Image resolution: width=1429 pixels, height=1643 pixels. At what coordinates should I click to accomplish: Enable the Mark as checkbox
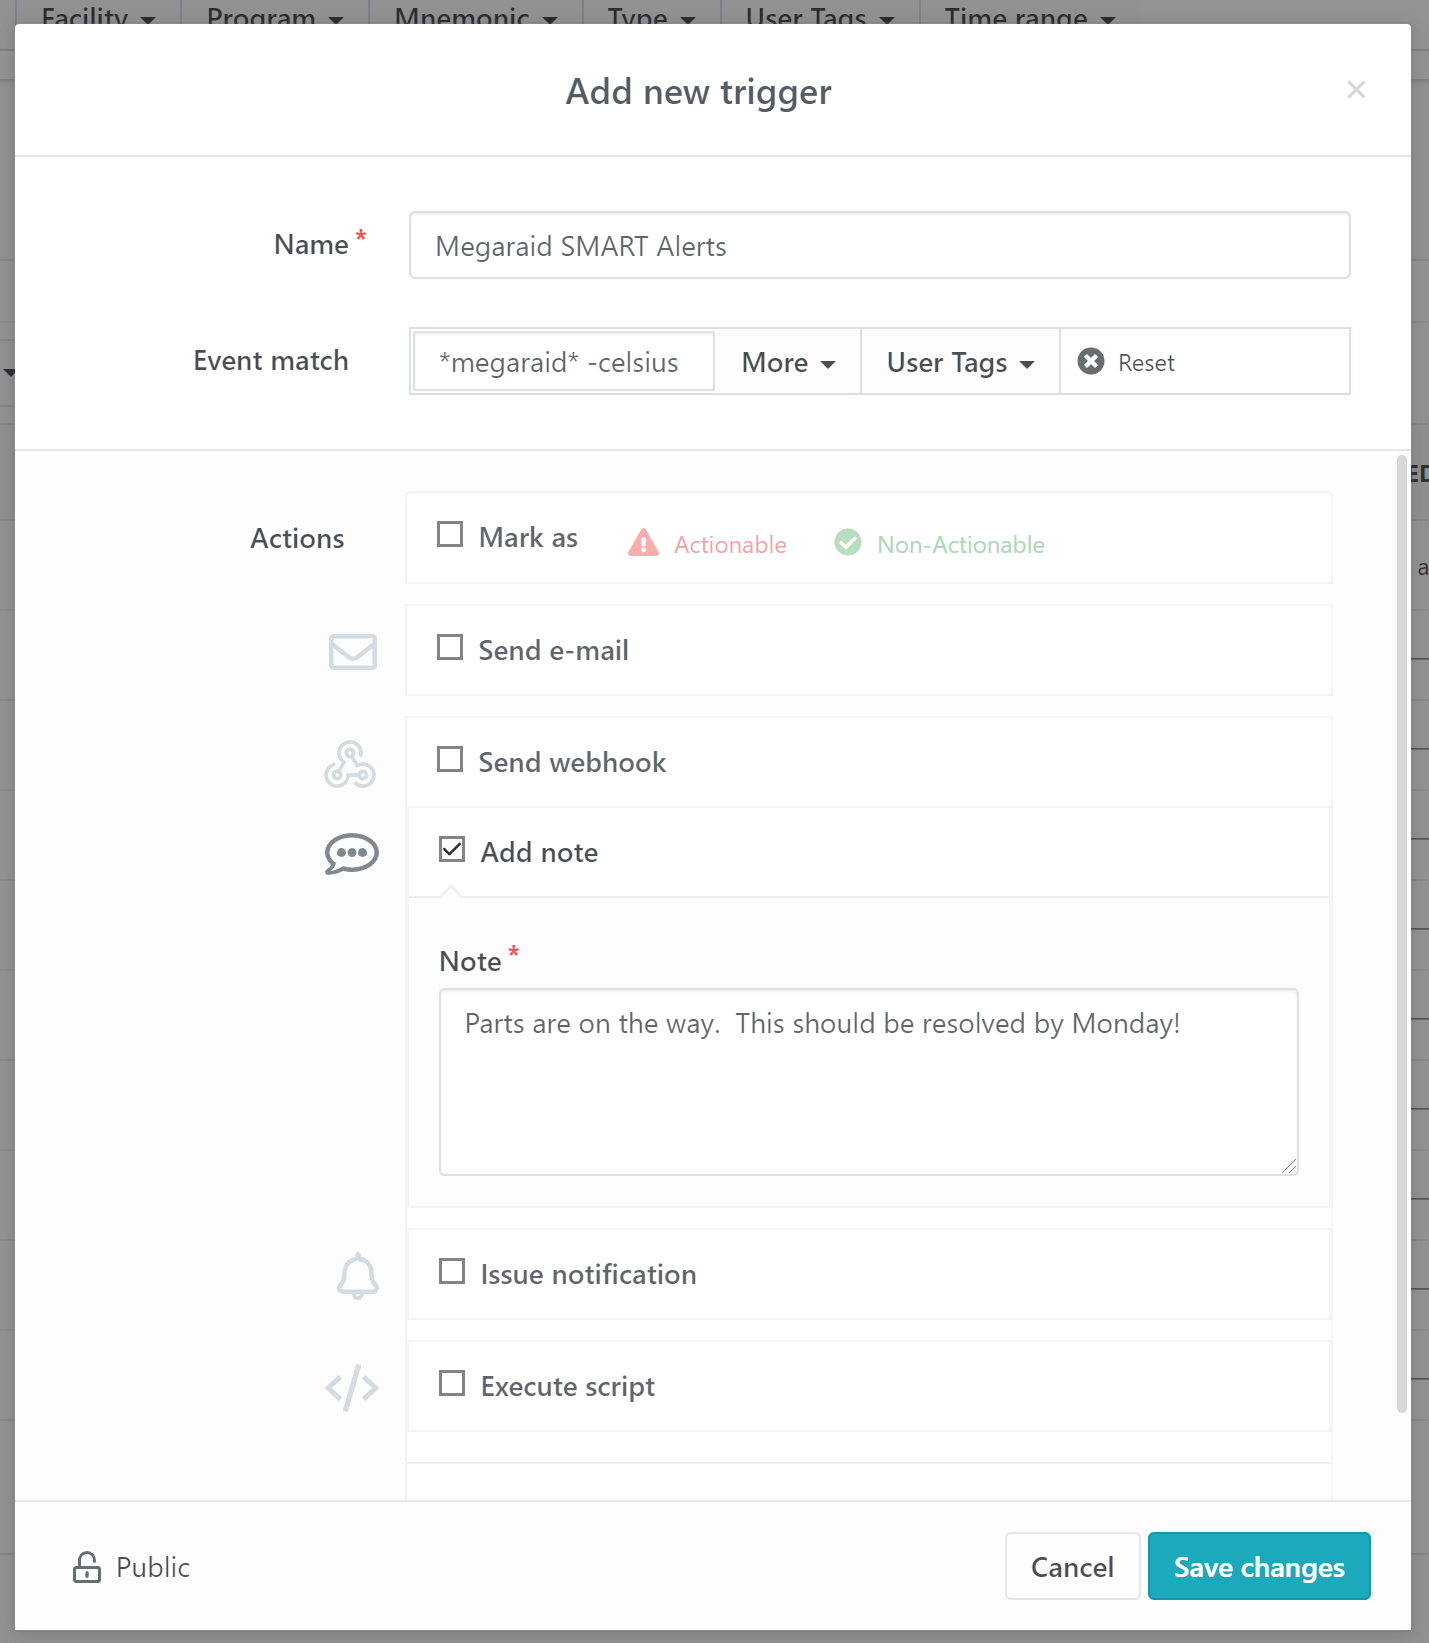pyautogui.click(x=450, y=535)
